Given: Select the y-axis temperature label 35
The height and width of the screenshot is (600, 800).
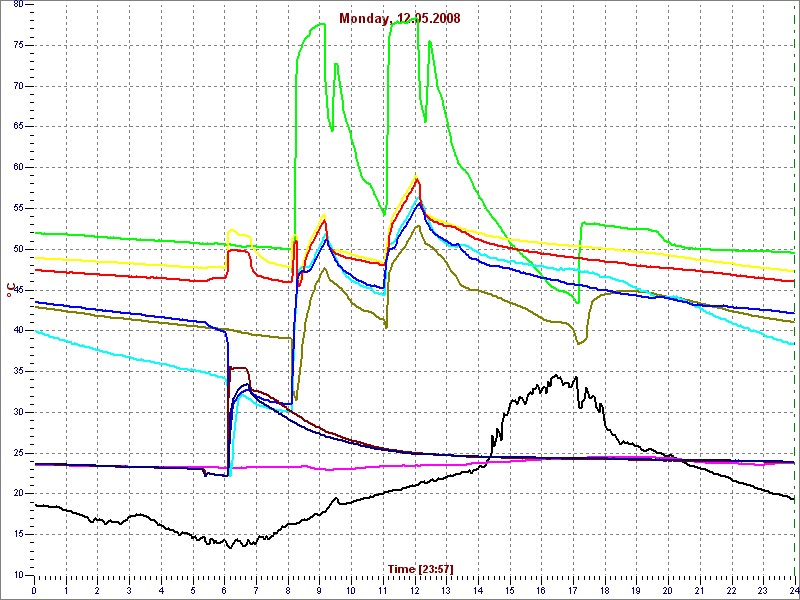Looking at the screenshot, I should point(18,371).
